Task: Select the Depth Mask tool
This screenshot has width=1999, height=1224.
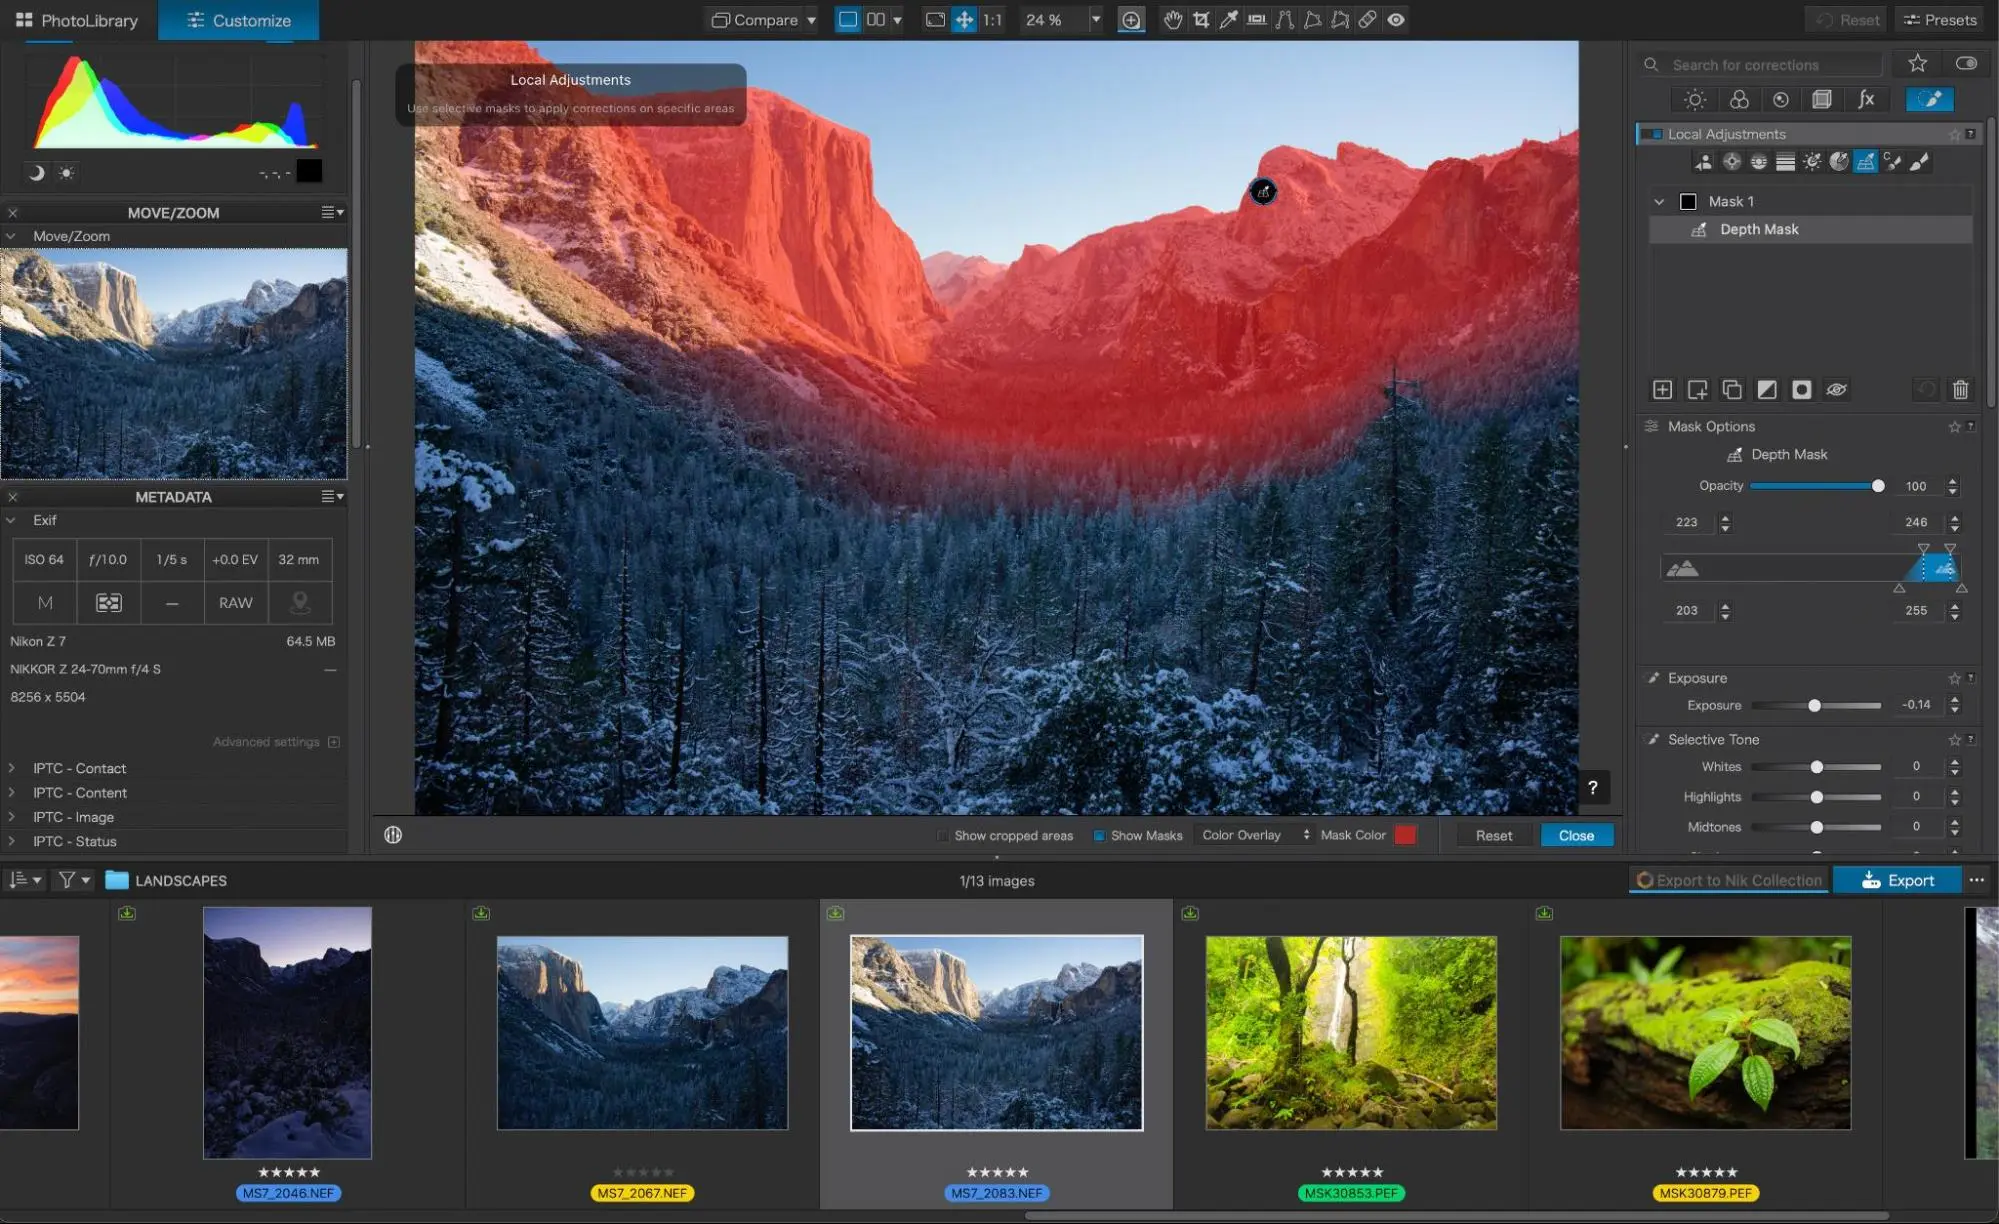Action: [x=1866, y=162]
